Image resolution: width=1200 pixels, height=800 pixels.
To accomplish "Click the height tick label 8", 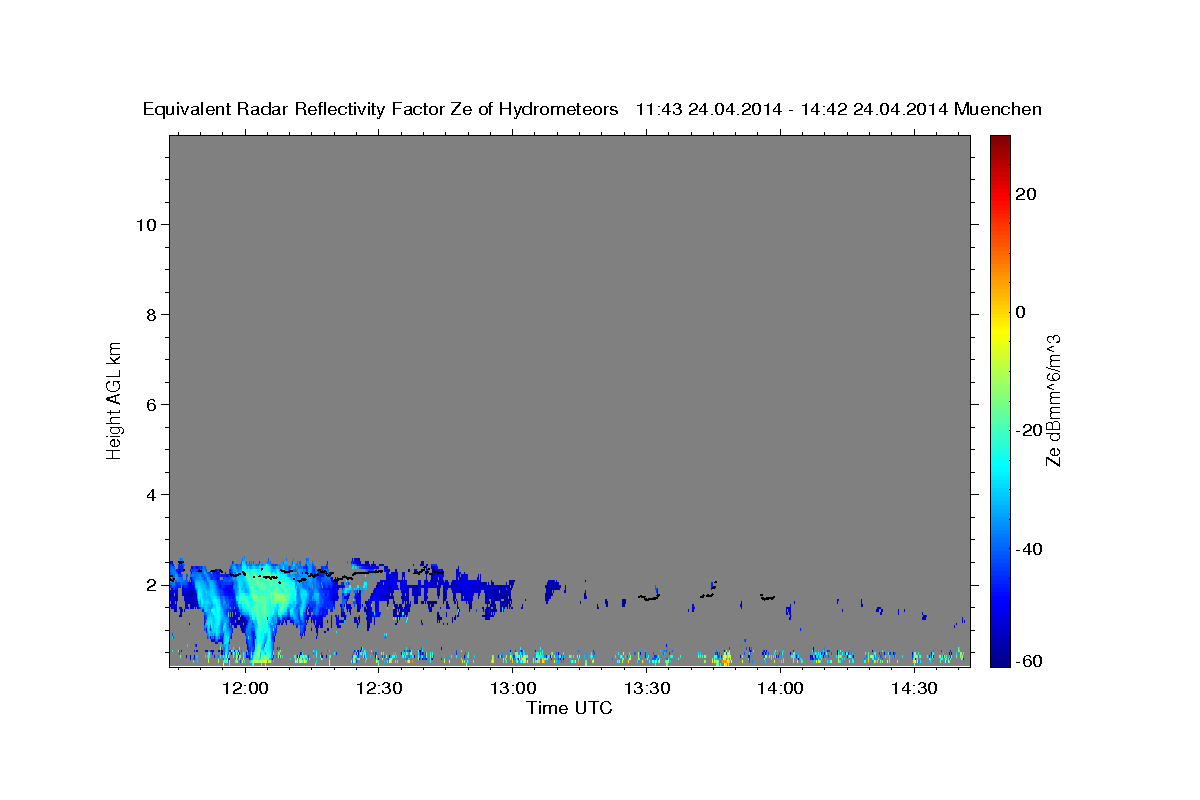I will (152, 314).
